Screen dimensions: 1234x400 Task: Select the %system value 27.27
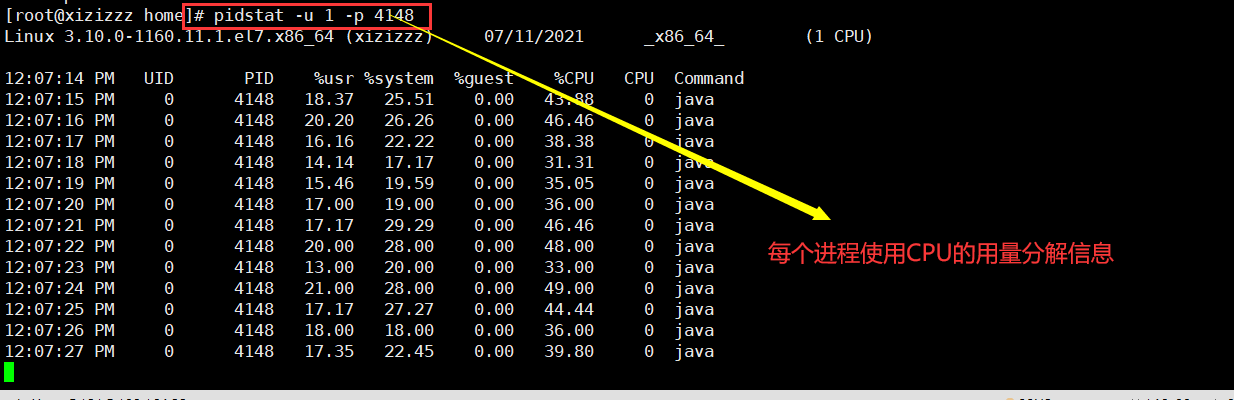(x=409, y=309)
